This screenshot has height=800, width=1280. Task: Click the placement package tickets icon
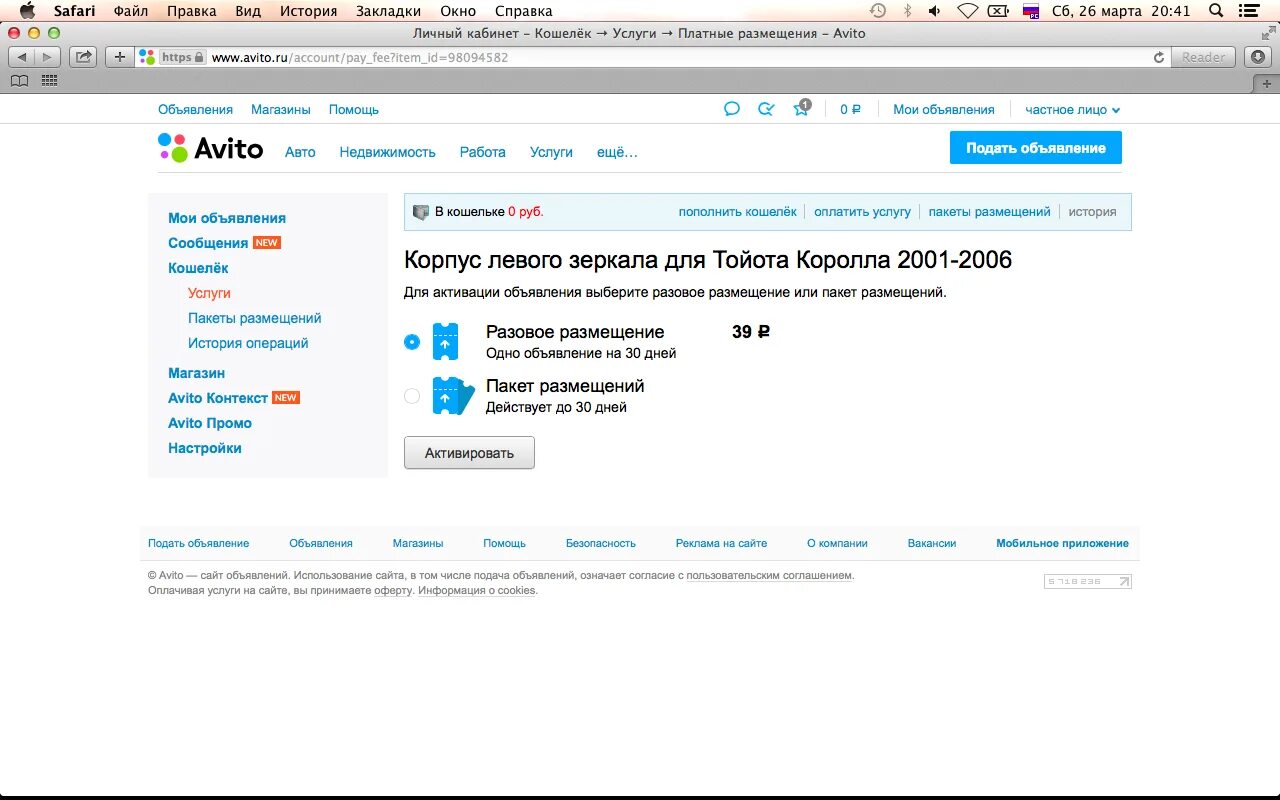452,395
